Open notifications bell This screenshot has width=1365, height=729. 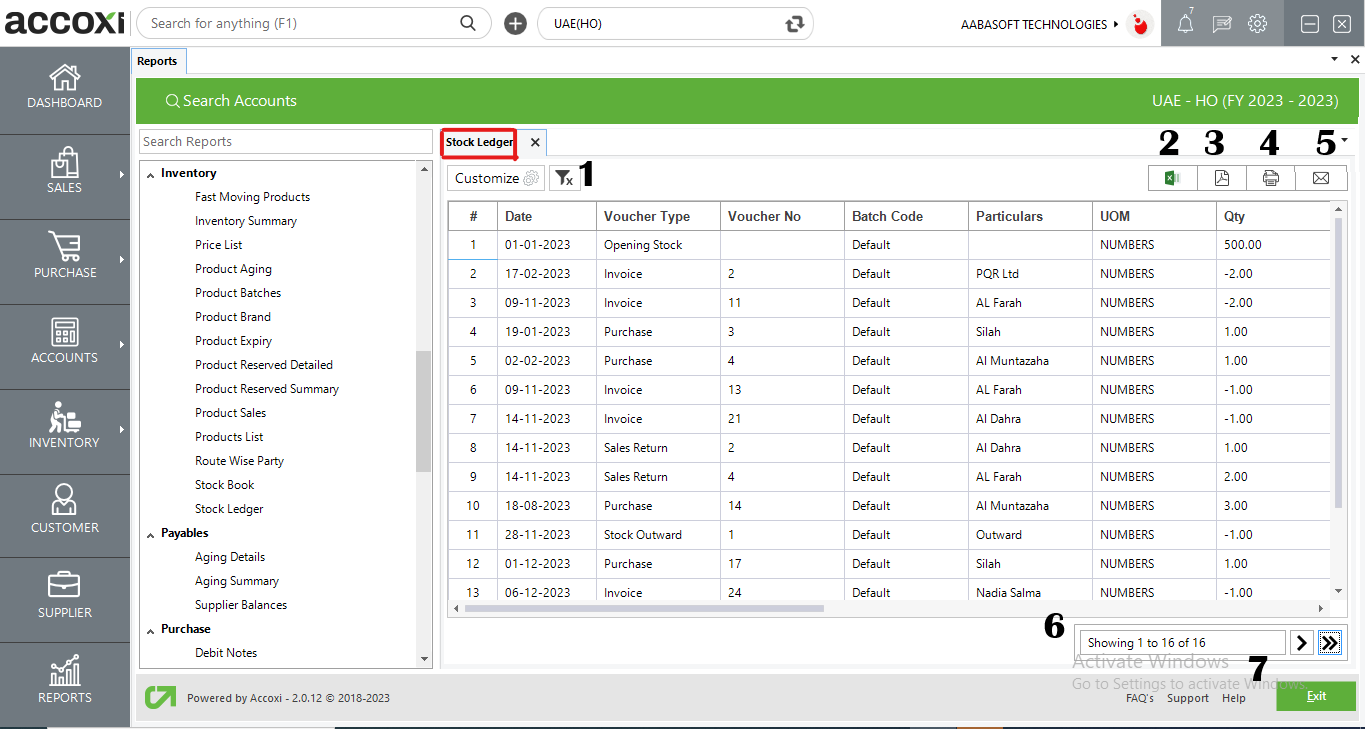coord(1184,23)
